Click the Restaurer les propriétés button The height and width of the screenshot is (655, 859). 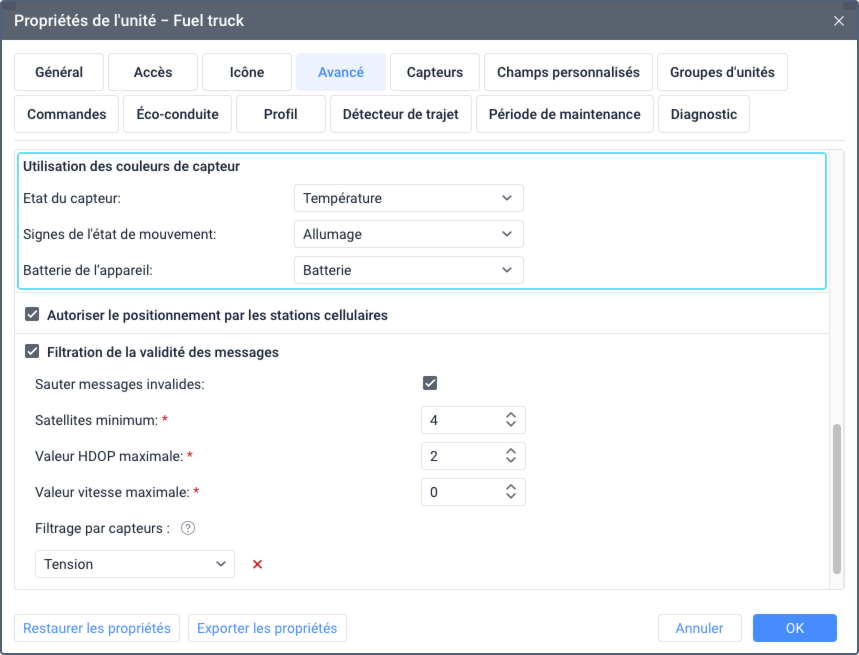pyautogui.click(x=97, y=628)
